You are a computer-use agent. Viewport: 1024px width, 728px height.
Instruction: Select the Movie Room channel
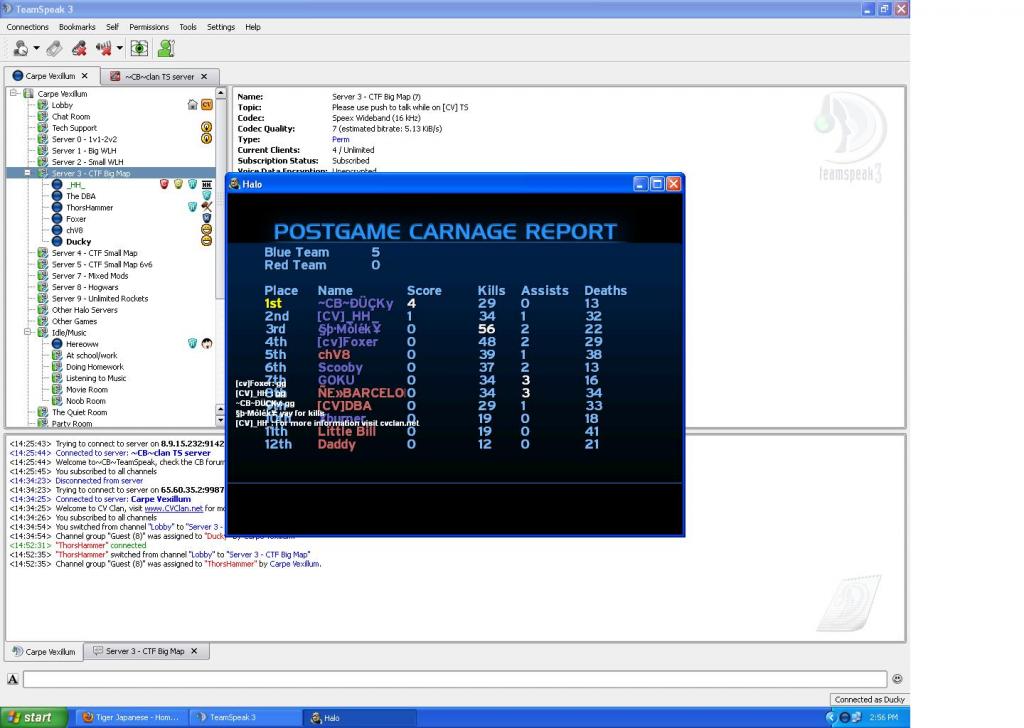(x=87, y=390)
